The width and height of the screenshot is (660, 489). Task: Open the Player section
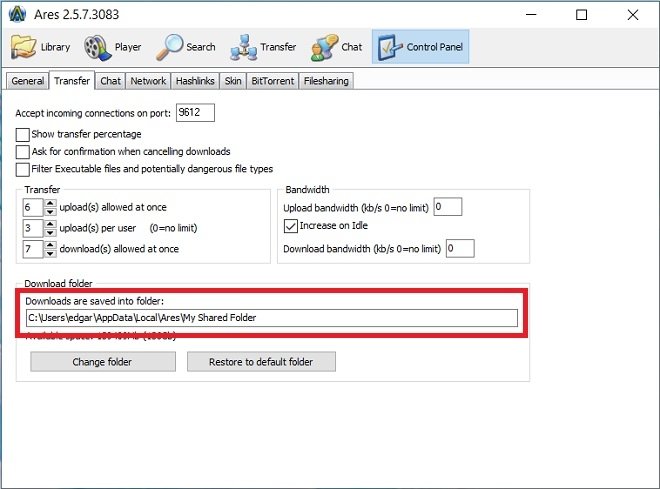click(x=112, y=47)
